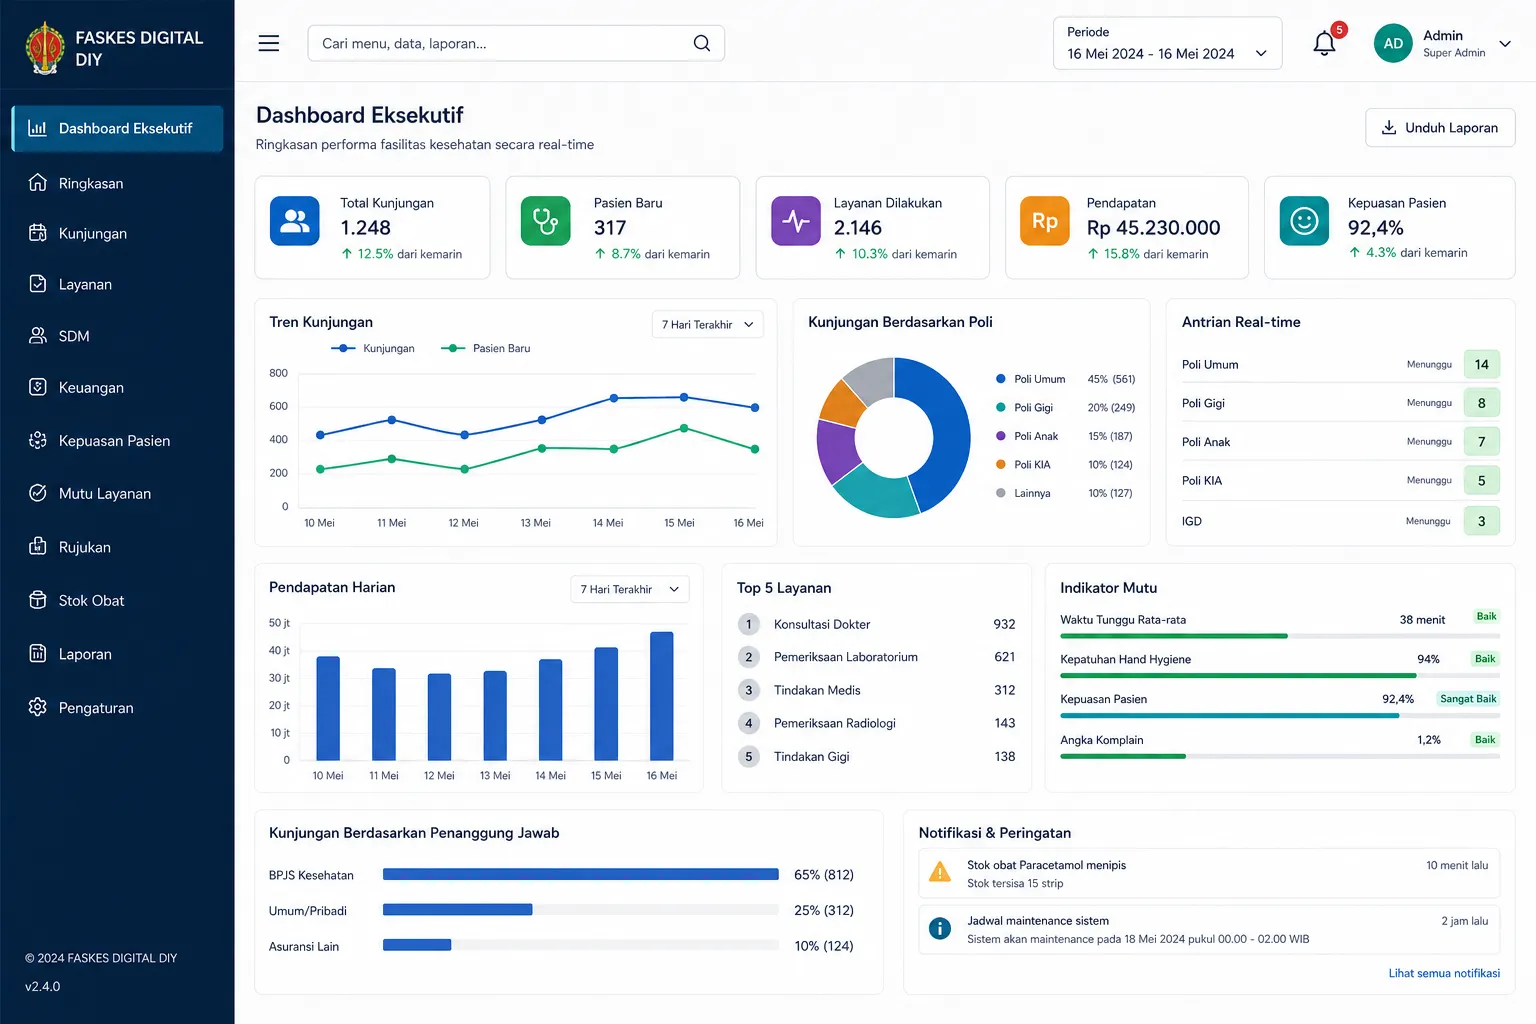Open the Stok obat Paracetamol menipis notification
The image size is (1536, 1024).
pos(1209,873)
